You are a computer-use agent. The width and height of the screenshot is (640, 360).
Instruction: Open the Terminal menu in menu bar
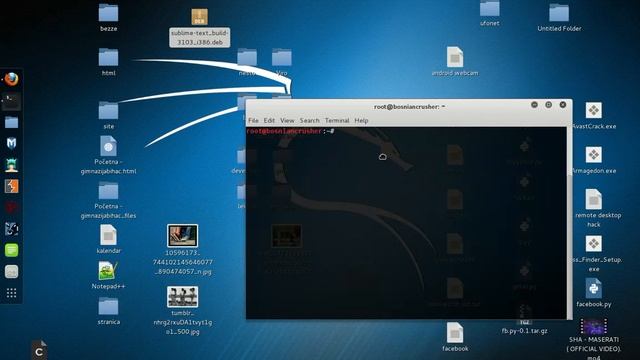pyautogui.click(x=337, y=120)
